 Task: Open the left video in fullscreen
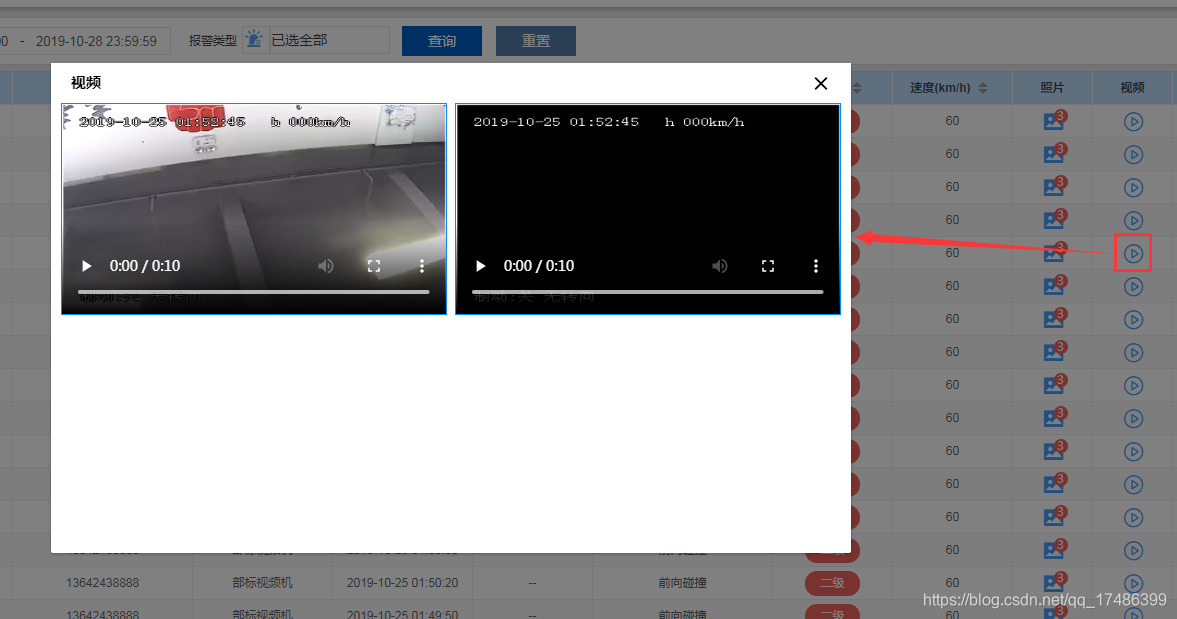(374, 266)
